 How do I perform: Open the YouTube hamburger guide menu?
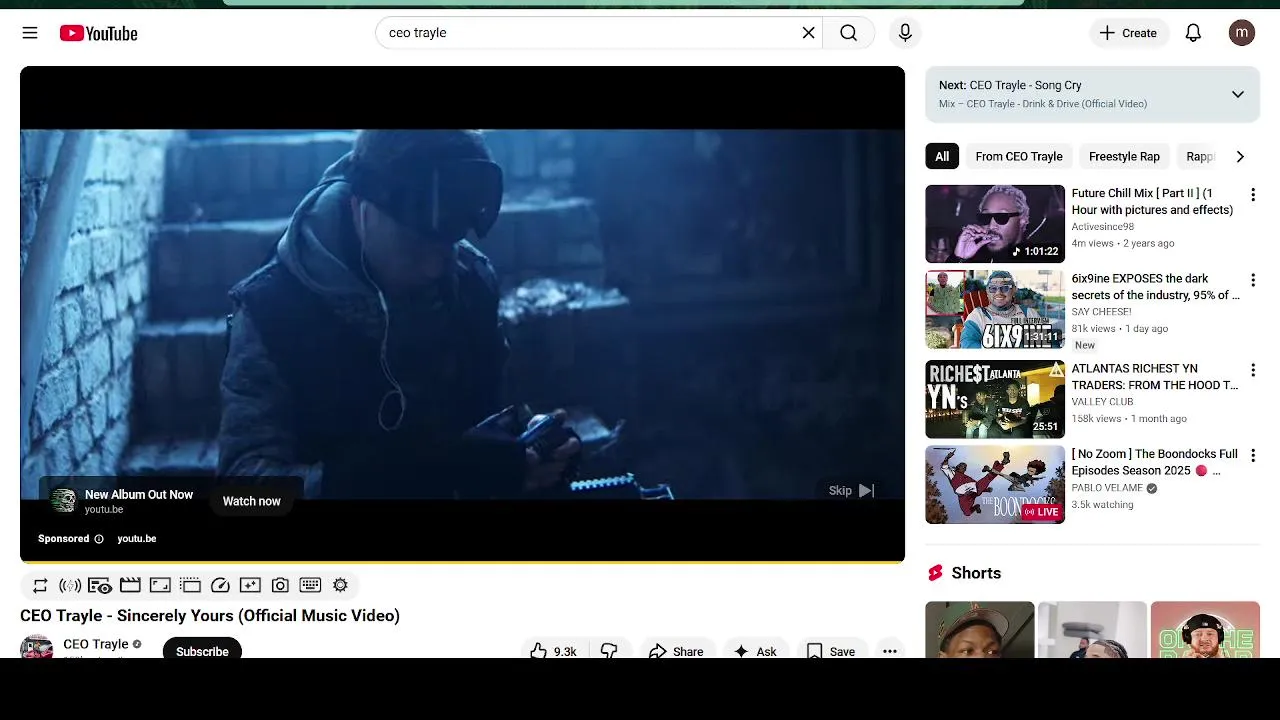30,33
